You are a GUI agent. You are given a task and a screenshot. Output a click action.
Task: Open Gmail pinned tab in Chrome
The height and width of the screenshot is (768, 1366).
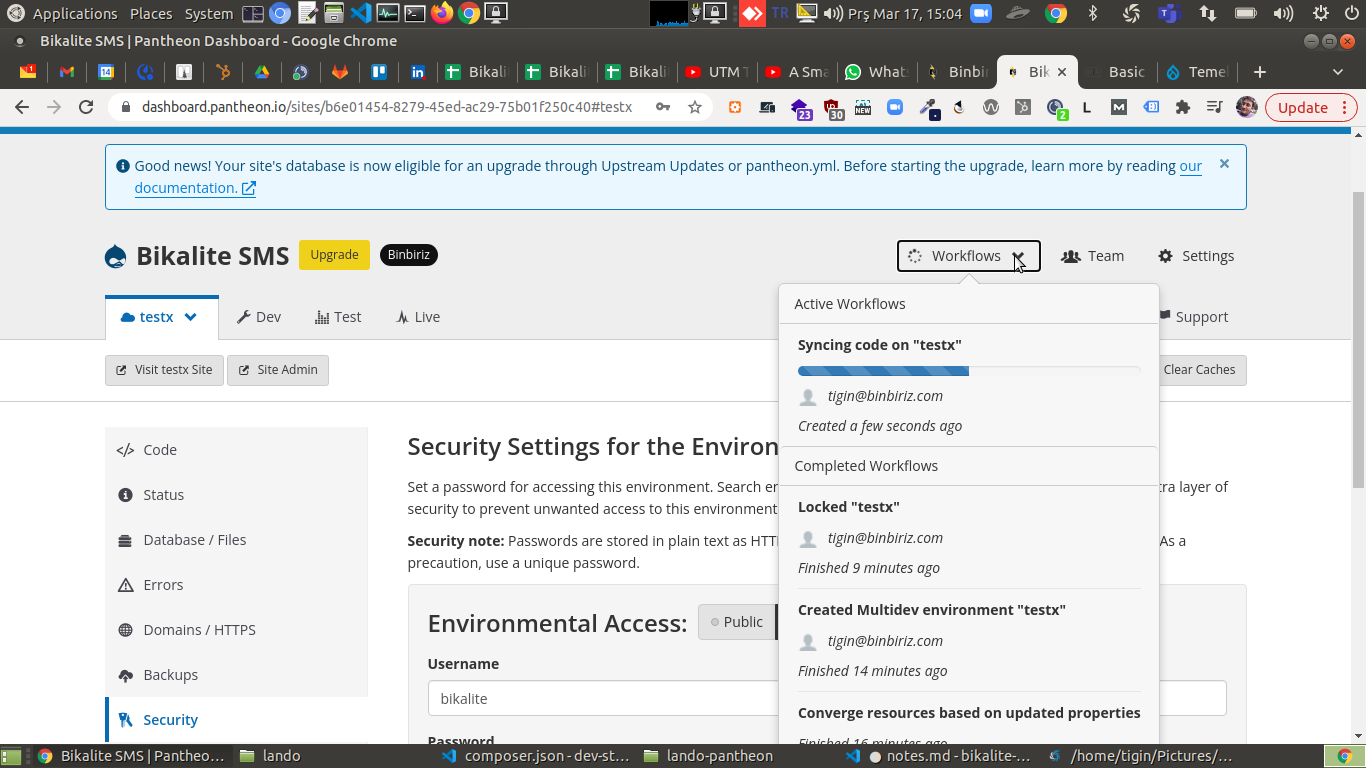[x=67, y=72]
